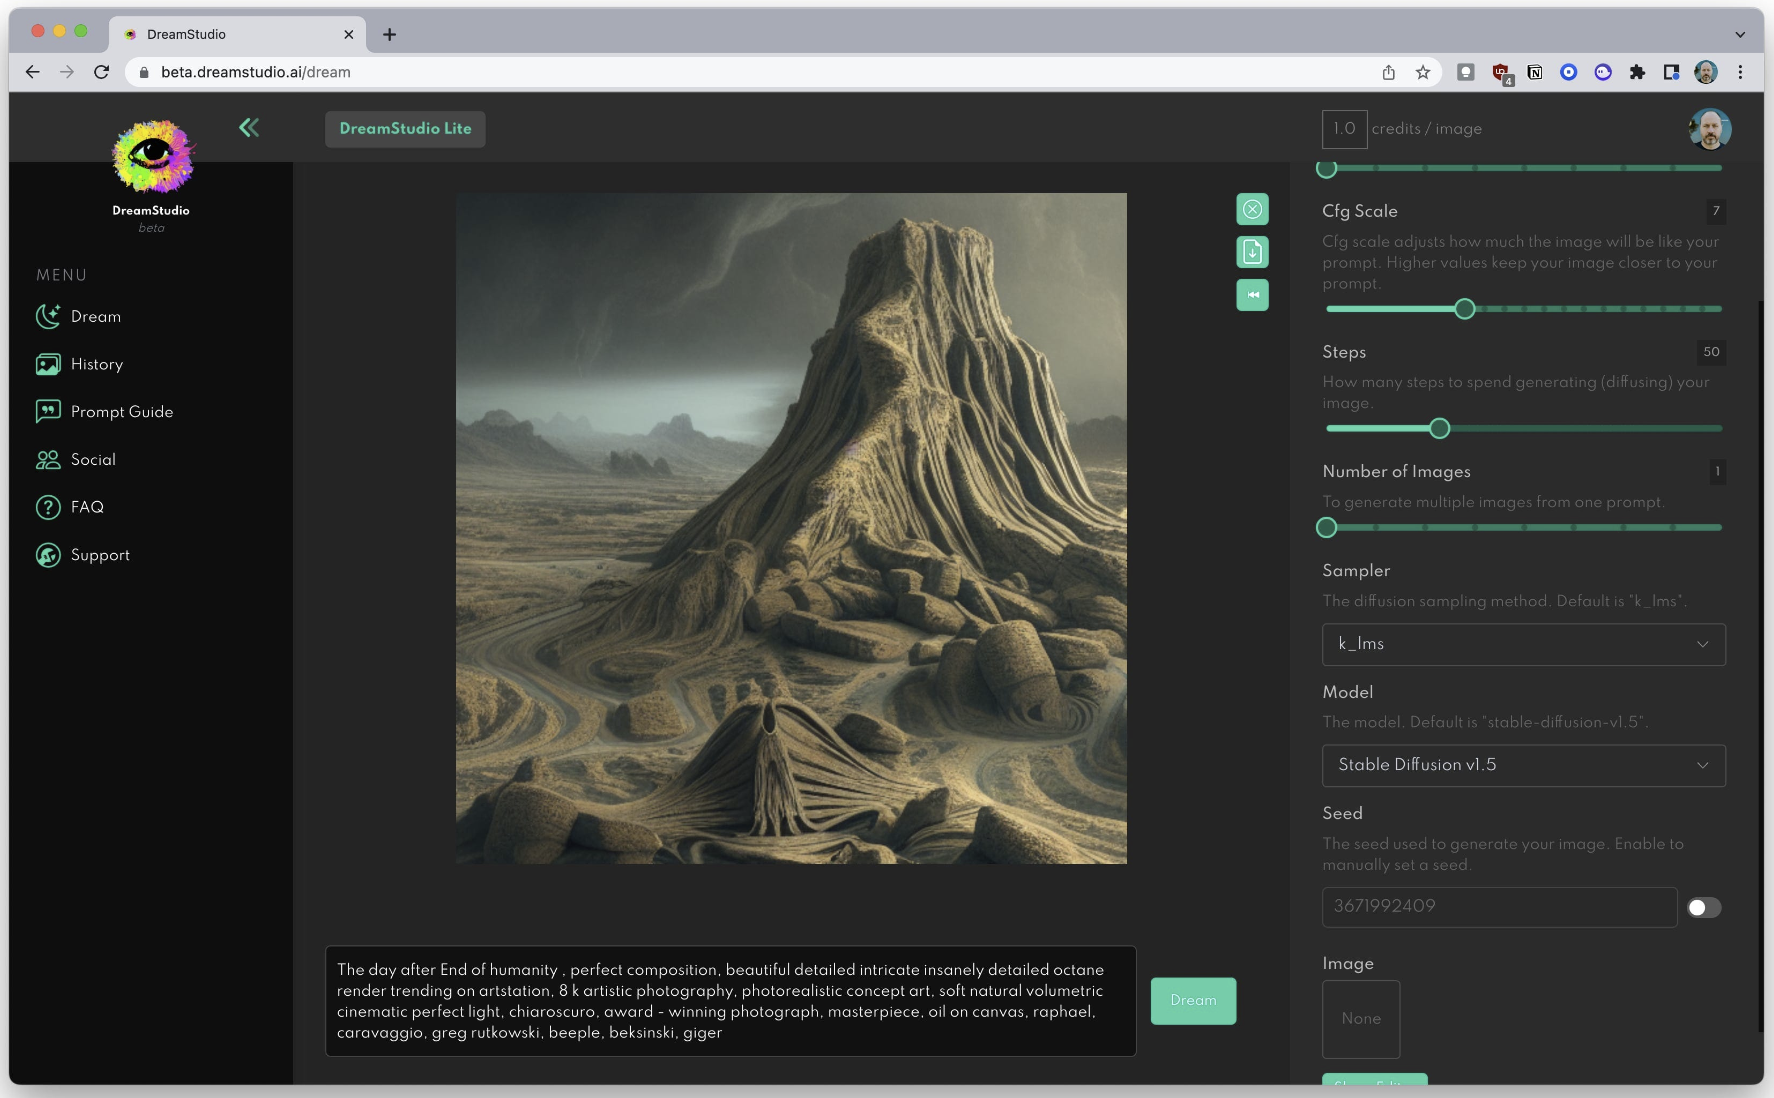Open the browser extensions puzzle icon
The image size is (1774, 1098).
1637,72
